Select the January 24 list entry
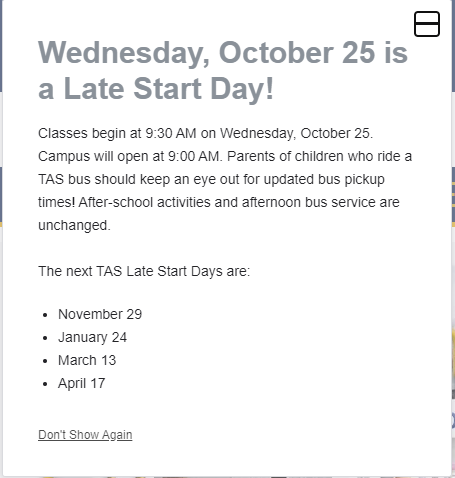The image size is (455, 478). coord(92,337)
